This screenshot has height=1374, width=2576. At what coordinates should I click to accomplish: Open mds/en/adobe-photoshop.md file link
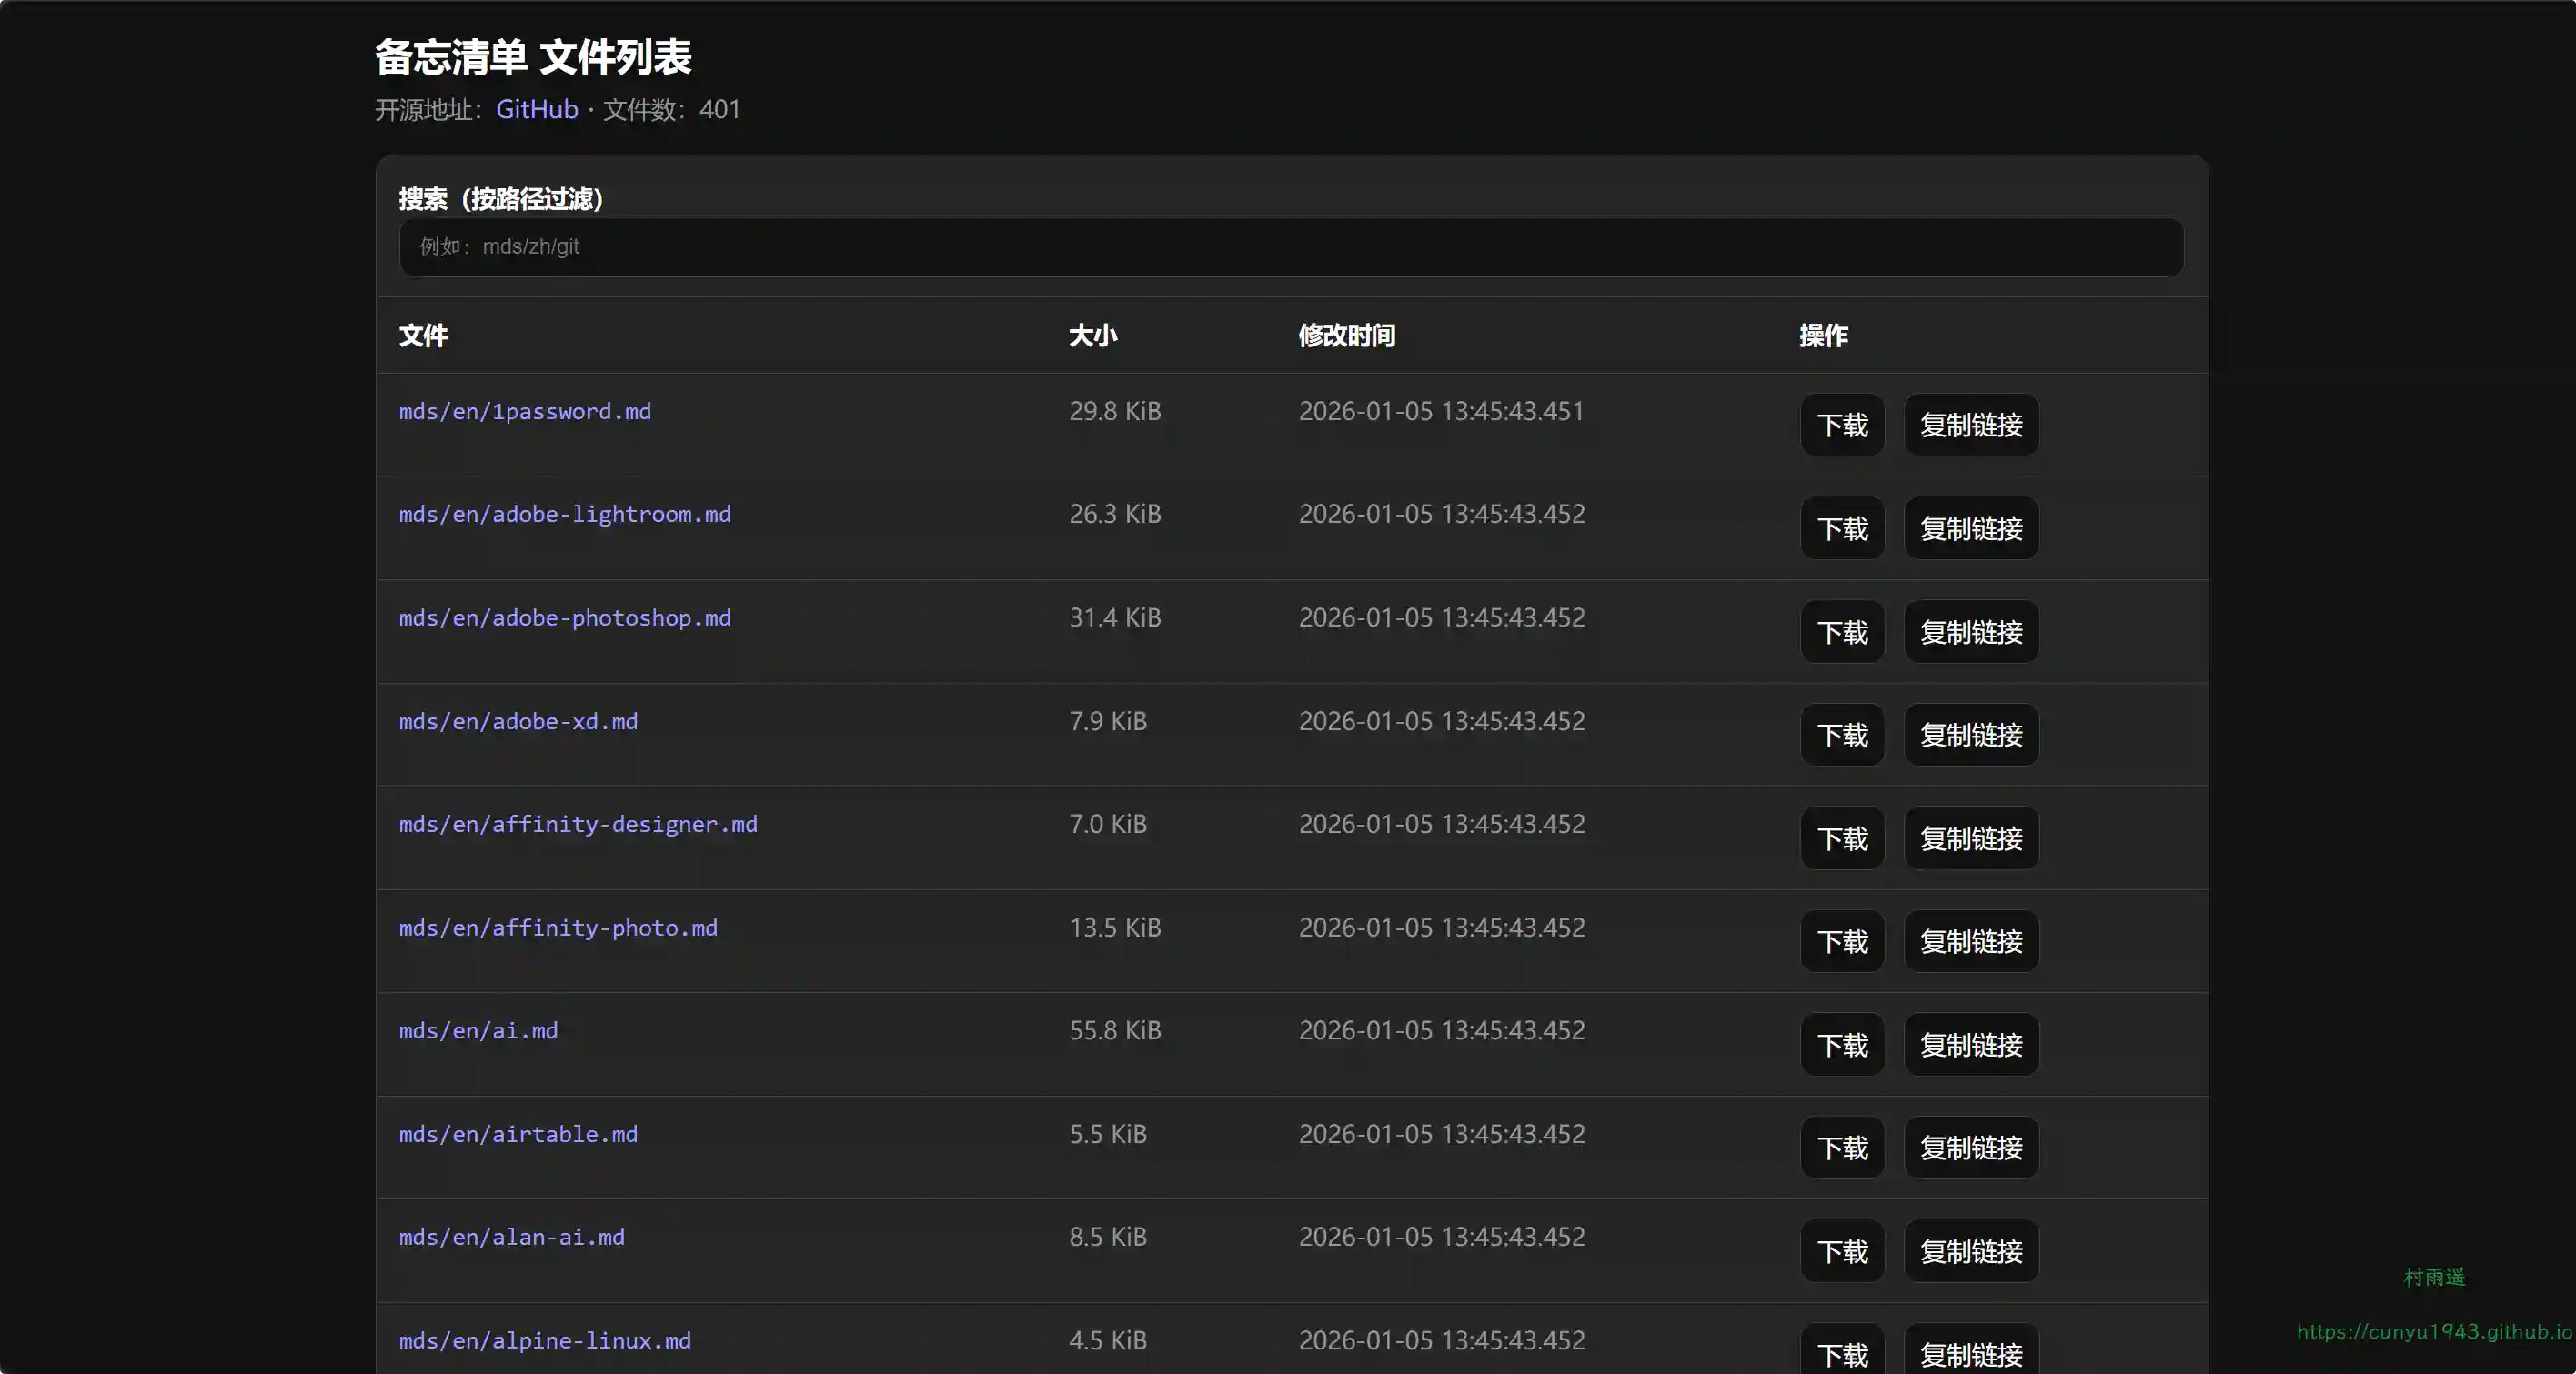click(x=564, y=618)
